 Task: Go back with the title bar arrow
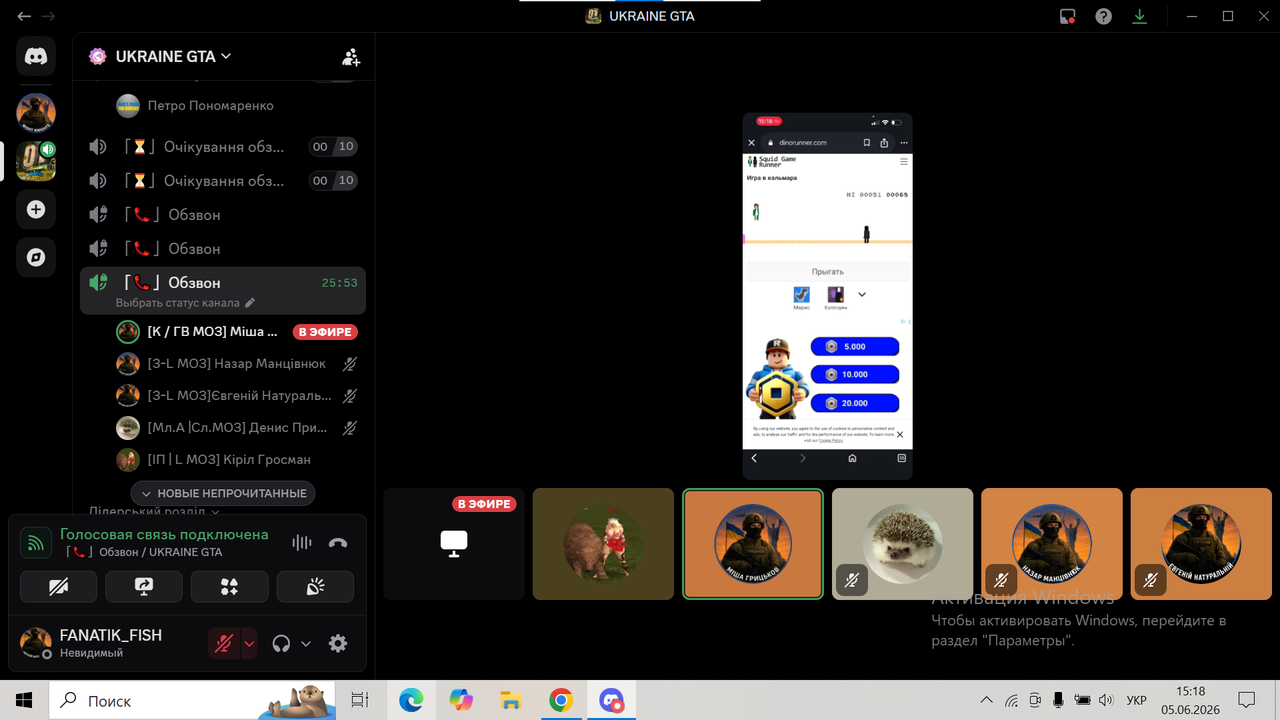tap(24, 16)
